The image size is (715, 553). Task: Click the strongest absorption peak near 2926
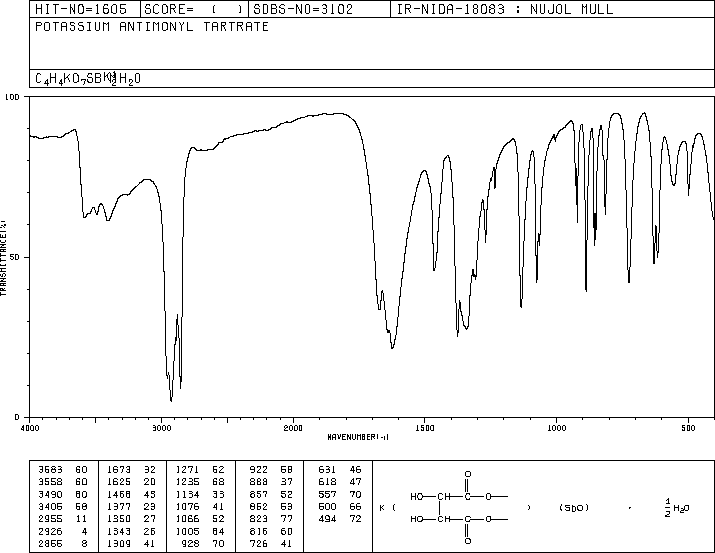(x=171, y=401)
